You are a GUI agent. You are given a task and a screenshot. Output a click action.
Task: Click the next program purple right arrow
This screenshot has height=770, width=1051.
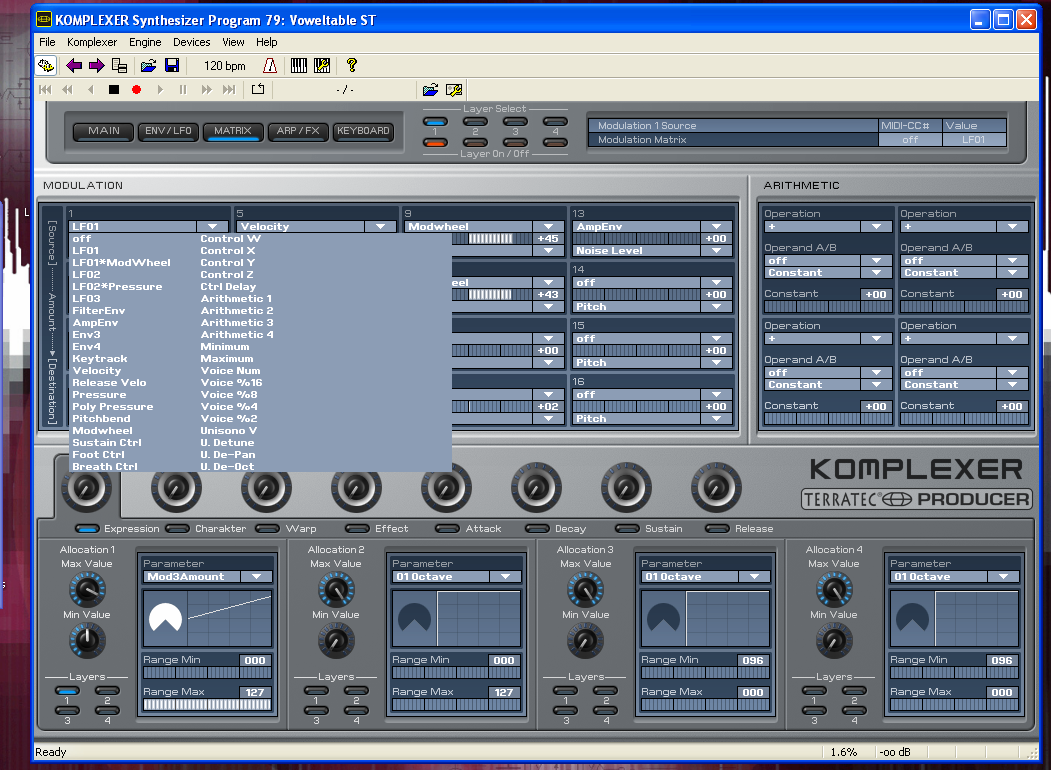pos(97,66)
